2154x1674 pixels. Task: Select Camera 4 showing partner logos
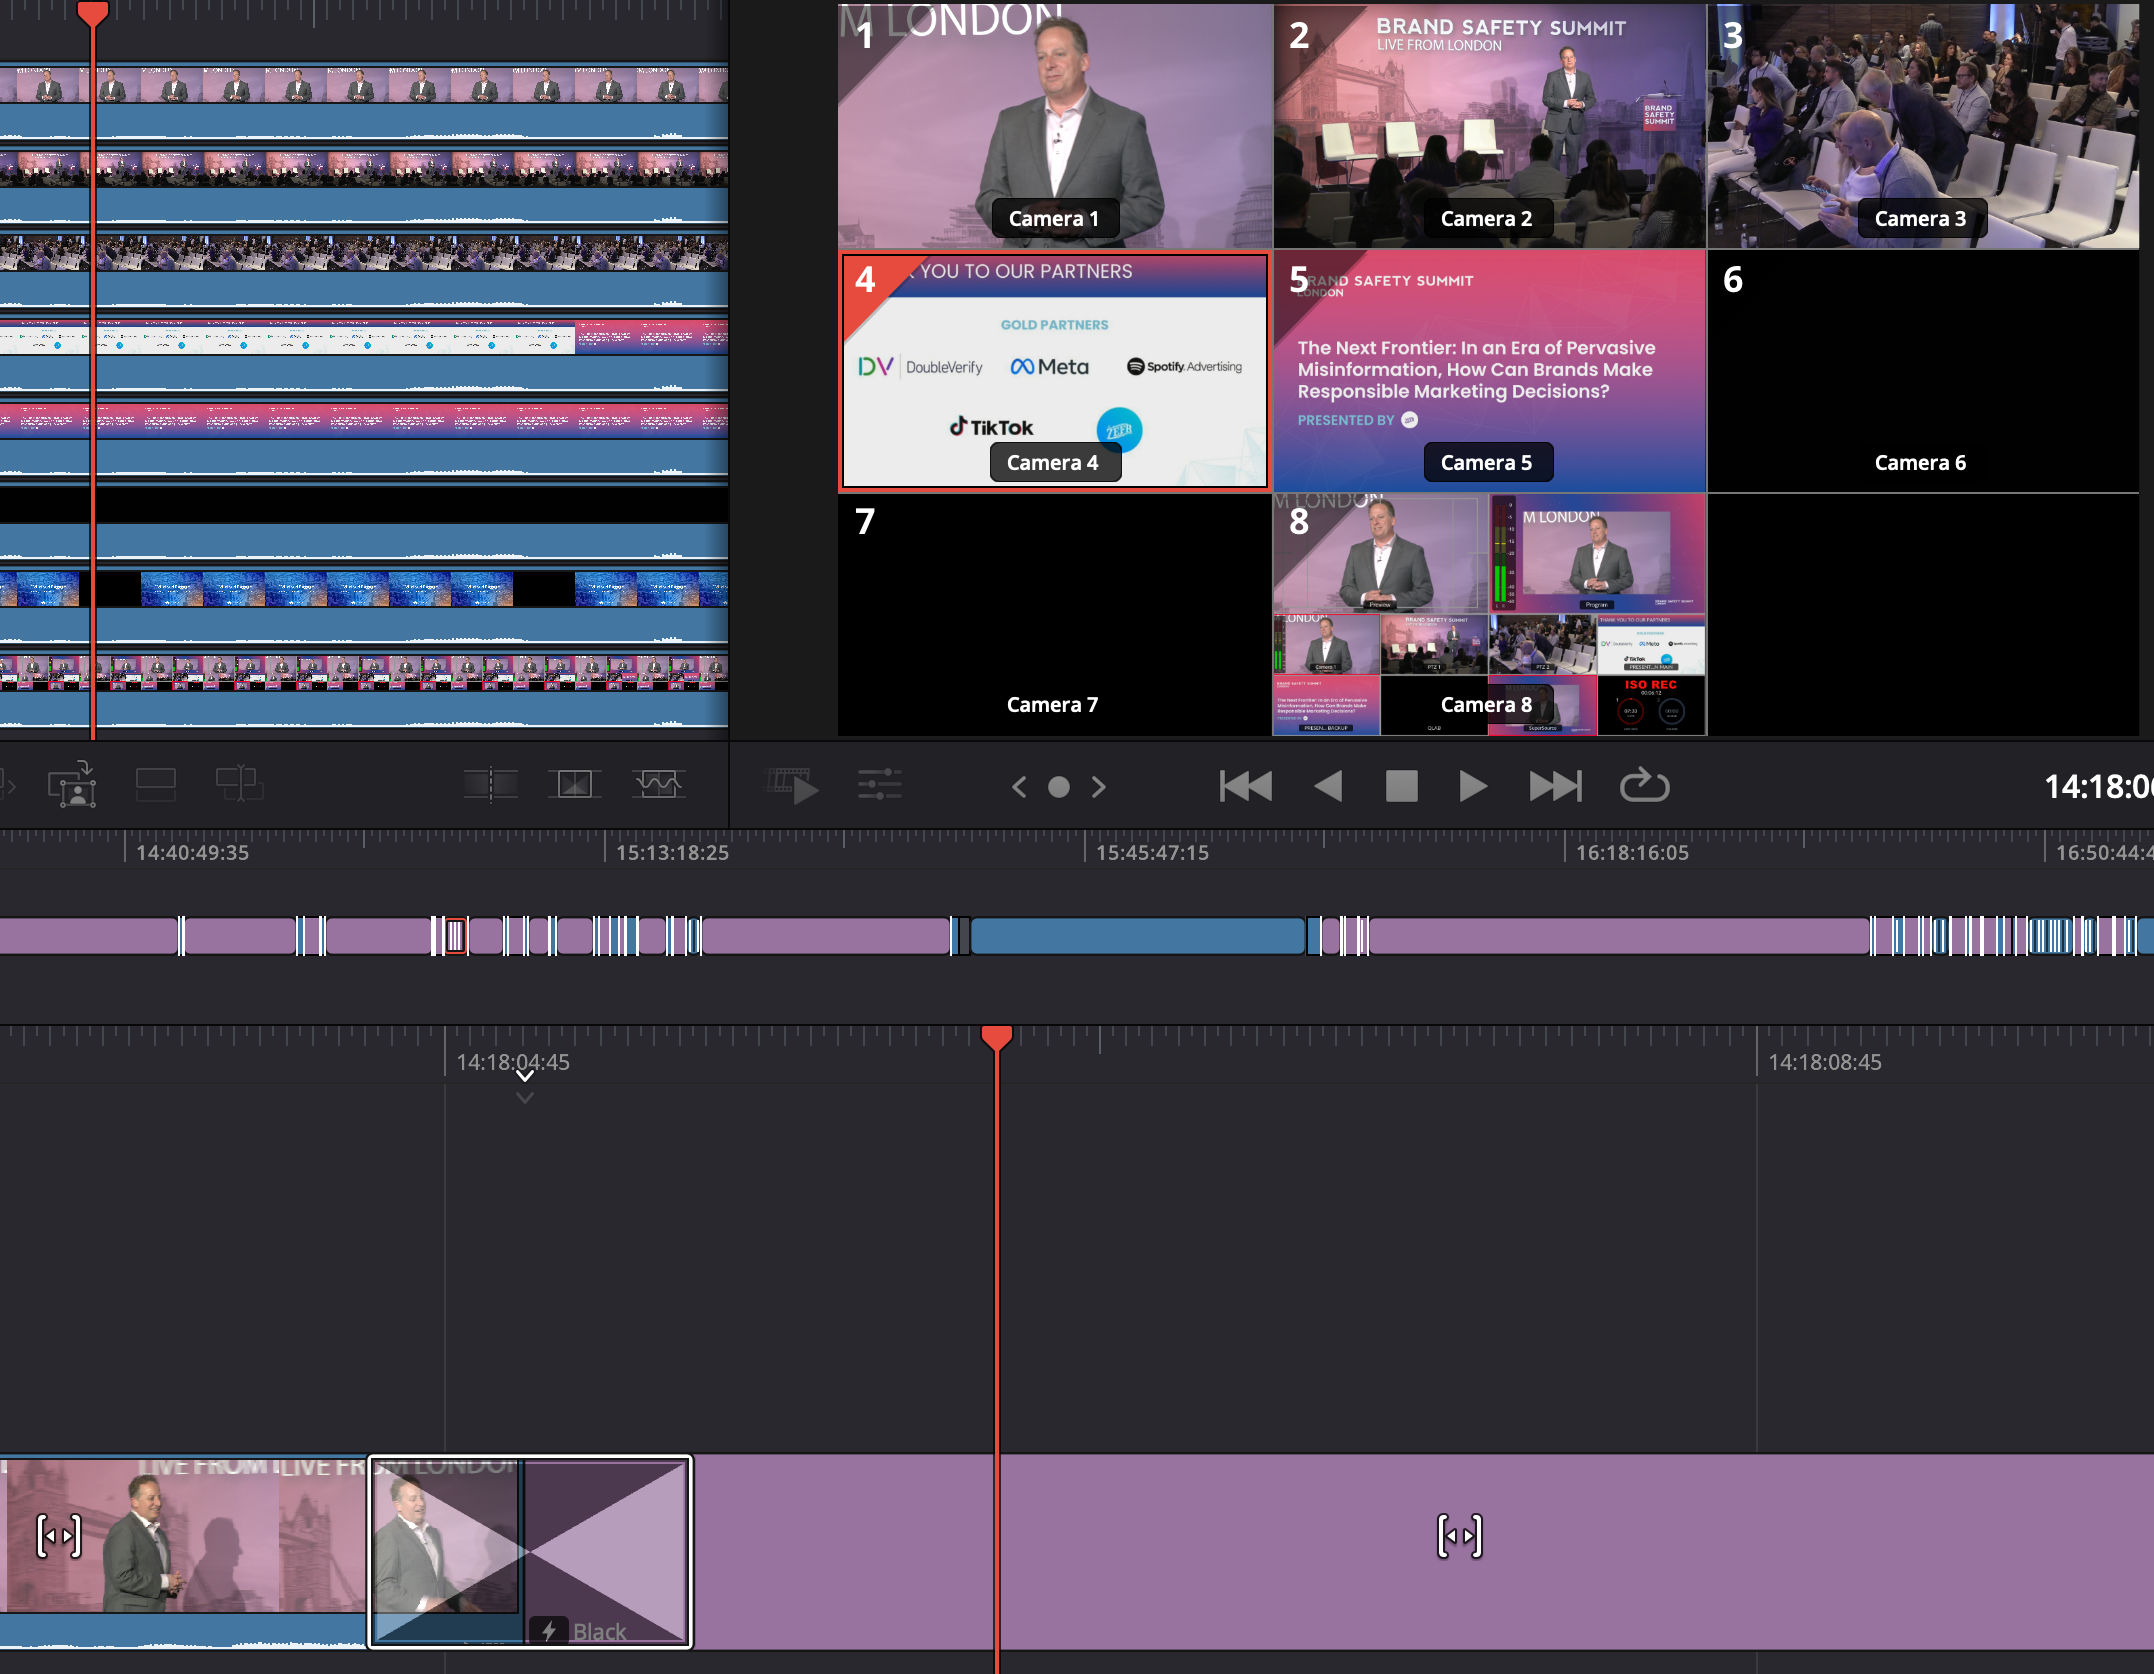1051,369
